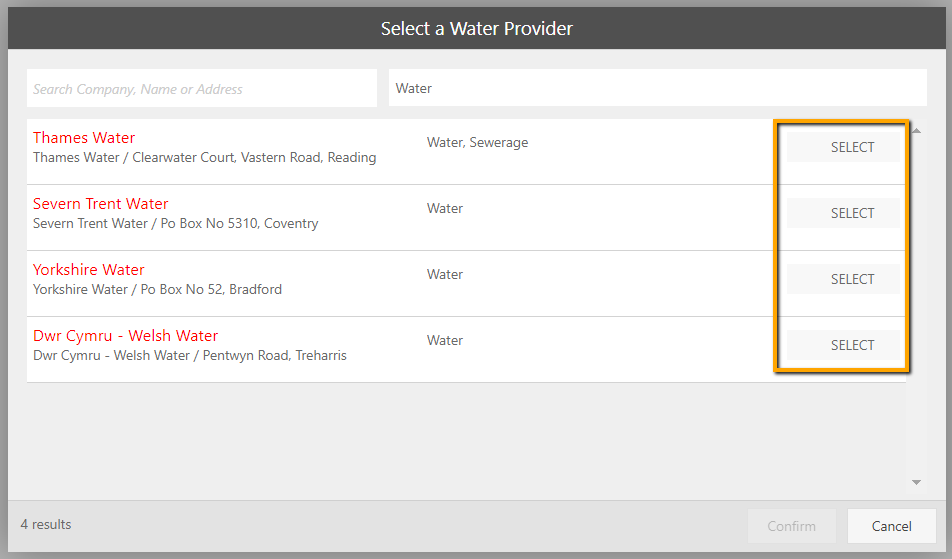Open the Dwr Cymru - Welsh Water link

point(125,336)
